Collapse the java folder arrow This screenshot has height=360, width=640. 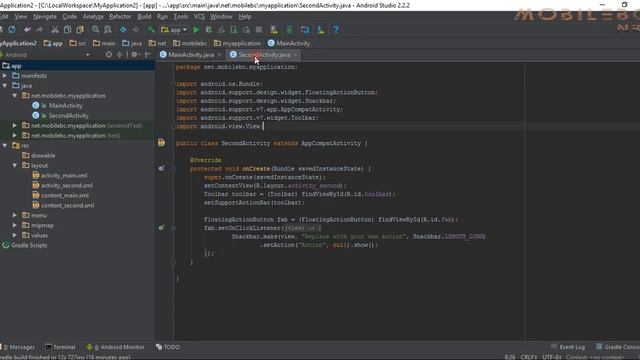5,86
